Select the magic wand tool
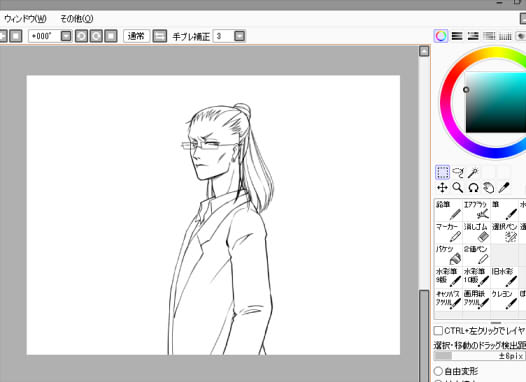526x382 pixels. 473,172
